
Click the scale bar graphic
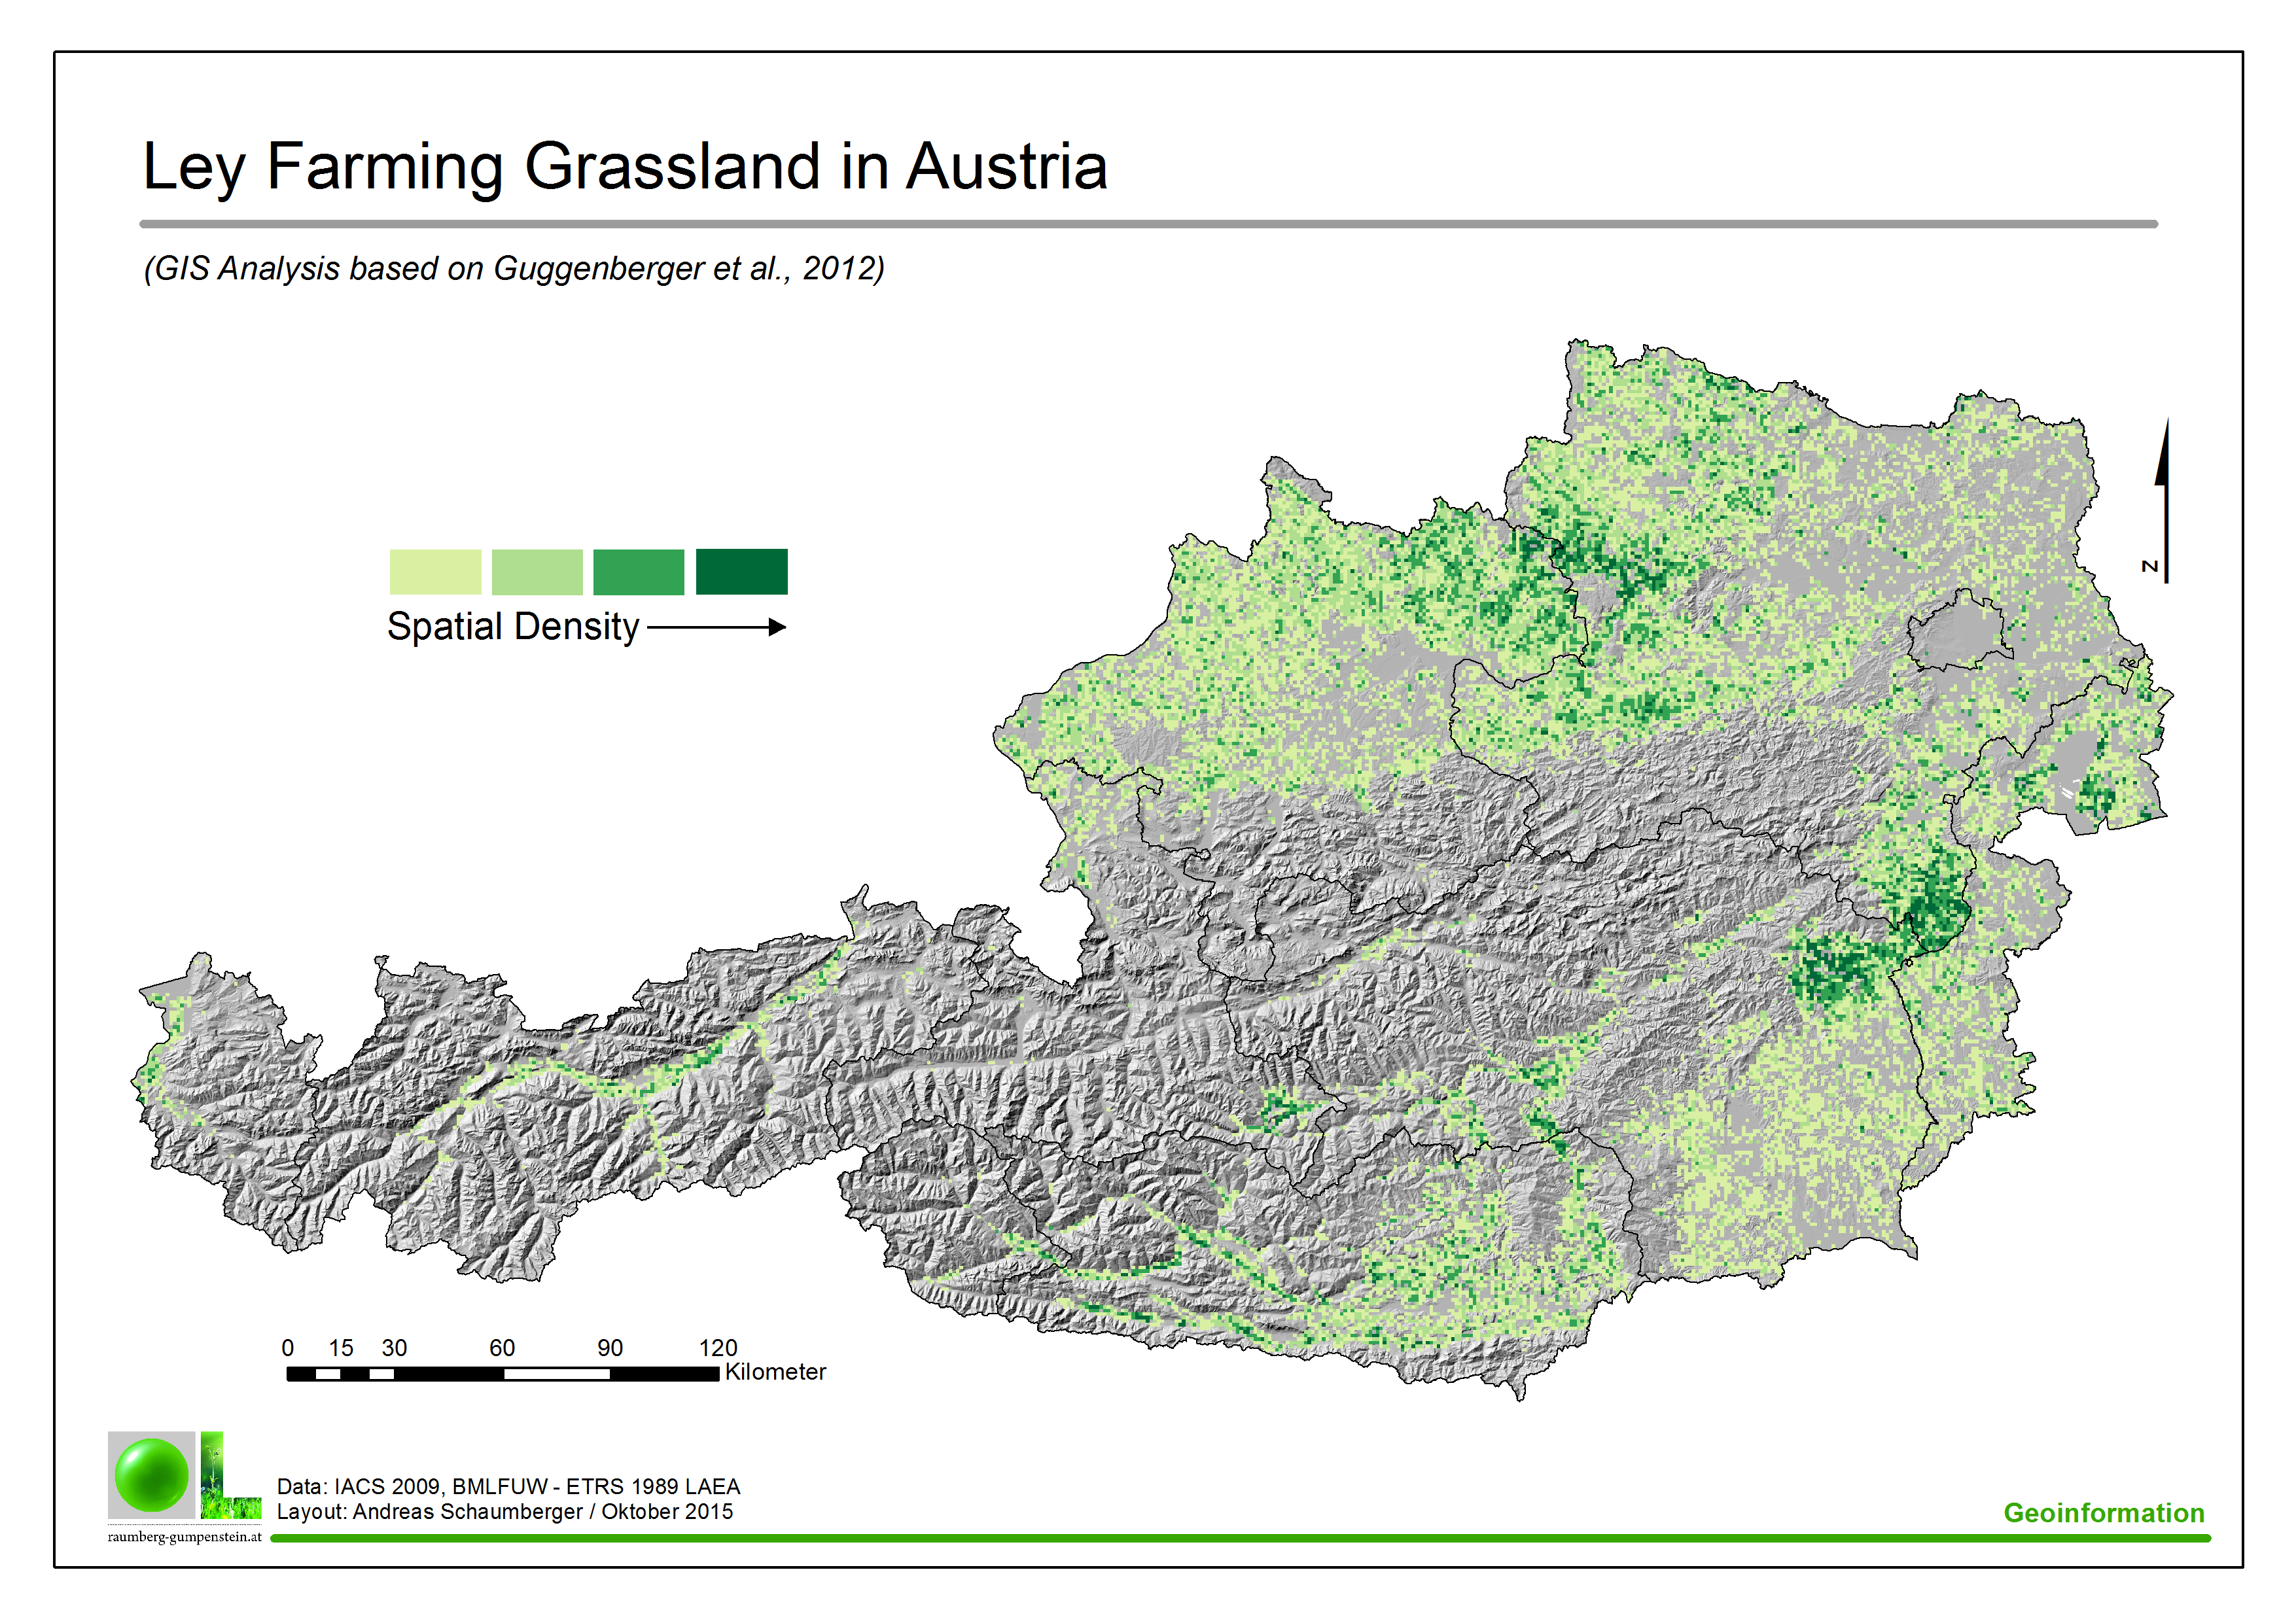point(503,1374)
